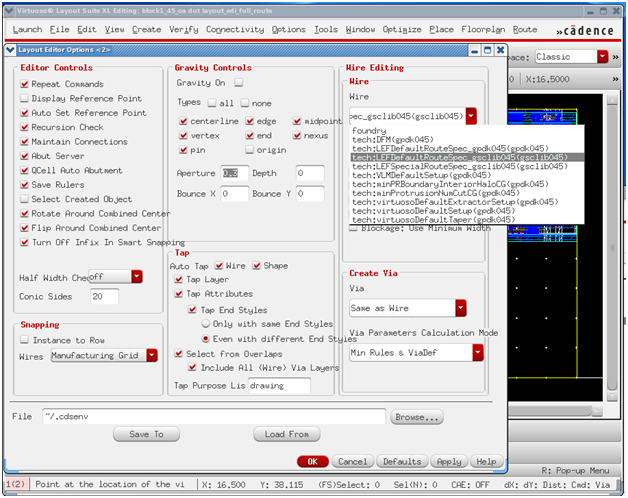
Task: Open the Layout Editor Options window menu icon
Action: point(10,49)
